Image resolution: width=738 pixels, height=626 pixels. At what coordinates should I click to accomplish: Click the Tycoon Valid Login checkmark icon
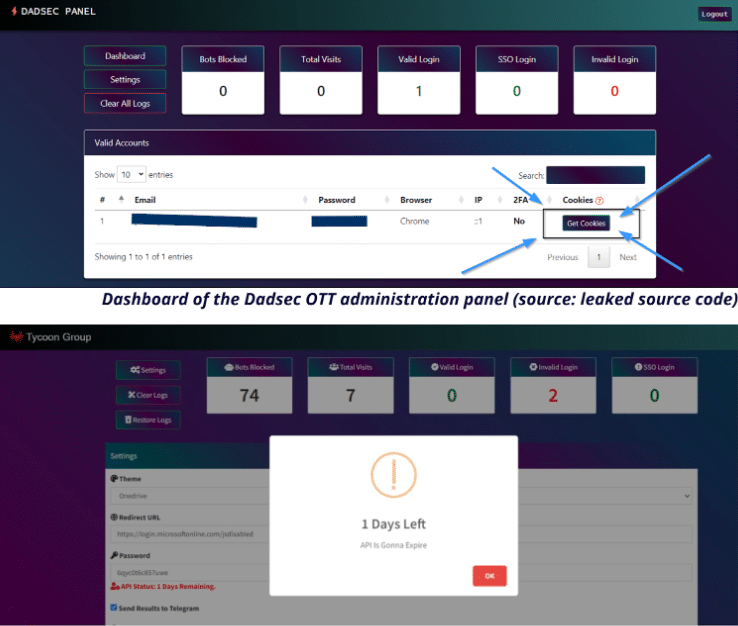(x=435, y=367)
